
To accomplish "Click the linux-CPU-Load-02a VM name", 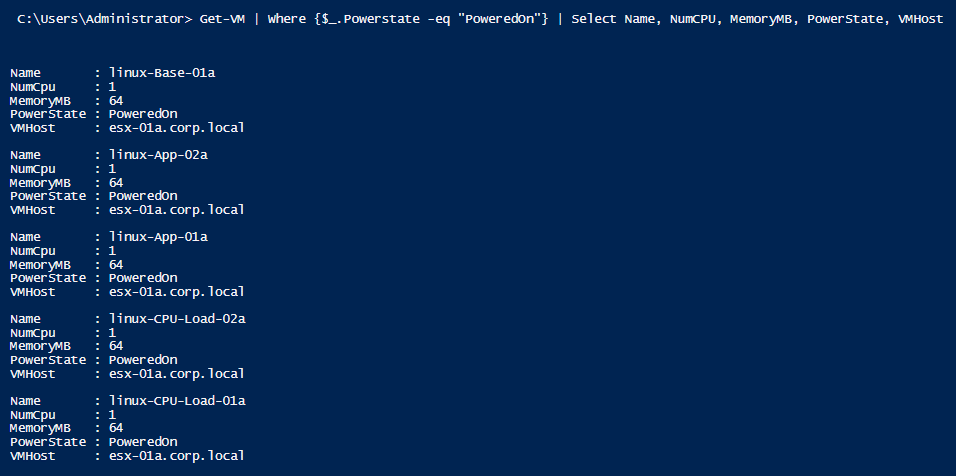I will pyautogui.click(x=177, y=319).
